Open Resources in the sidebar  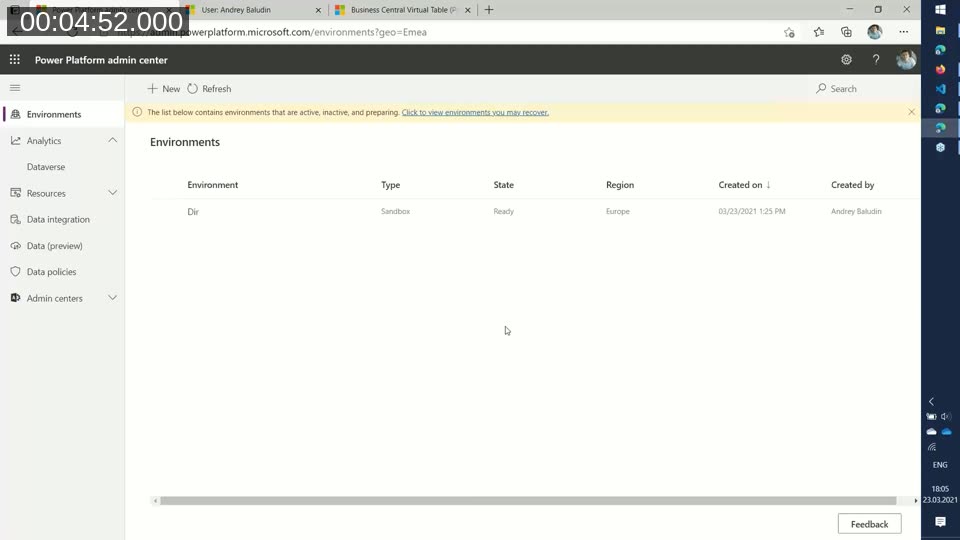point(46,193)
